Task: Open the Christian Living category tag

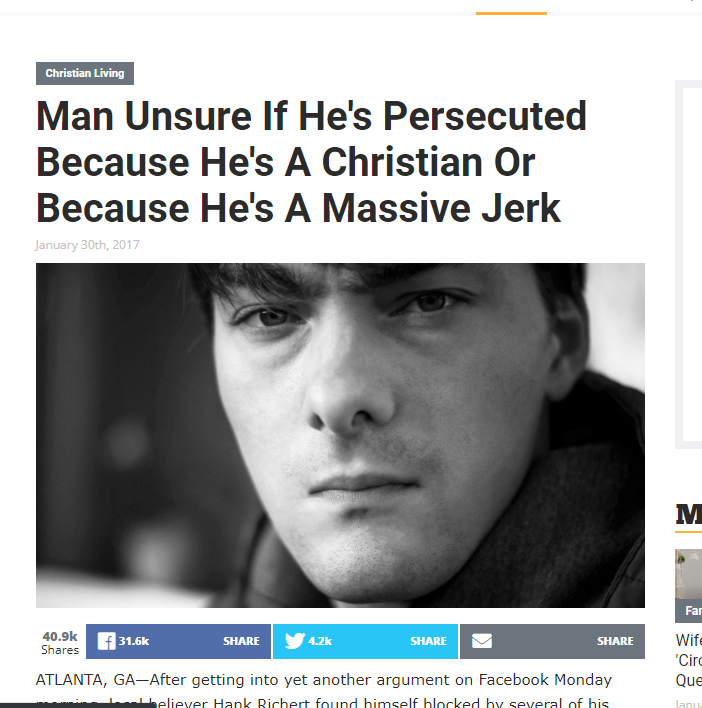Action: pos(85,73)
